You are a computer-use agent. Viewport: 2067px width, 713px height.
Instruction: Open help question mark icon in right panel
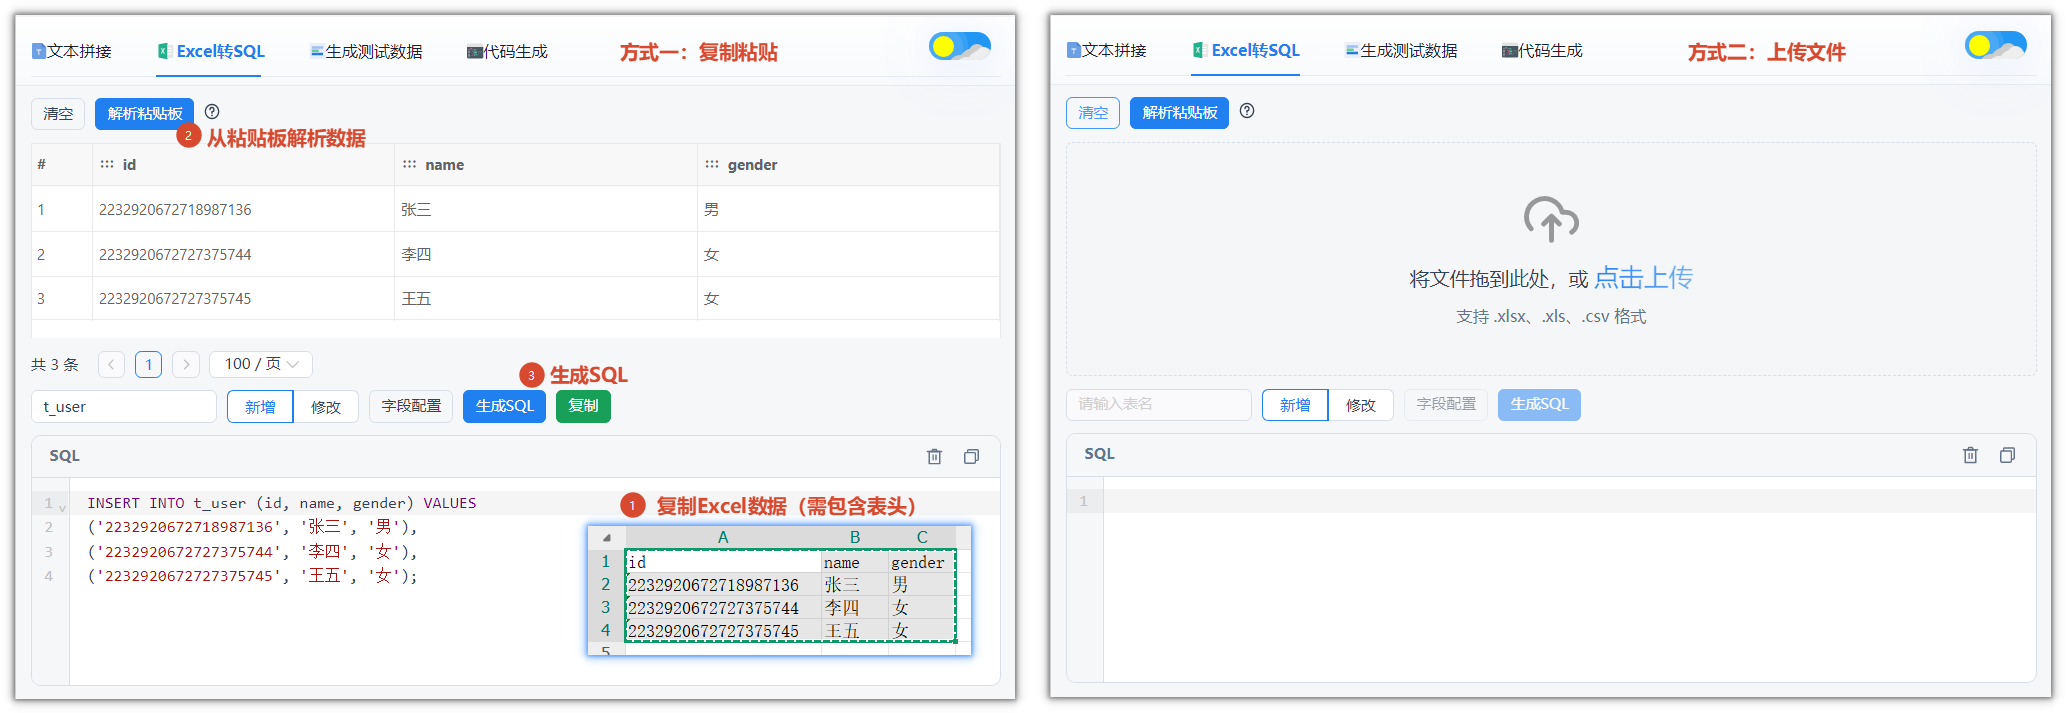point(1247,111)
